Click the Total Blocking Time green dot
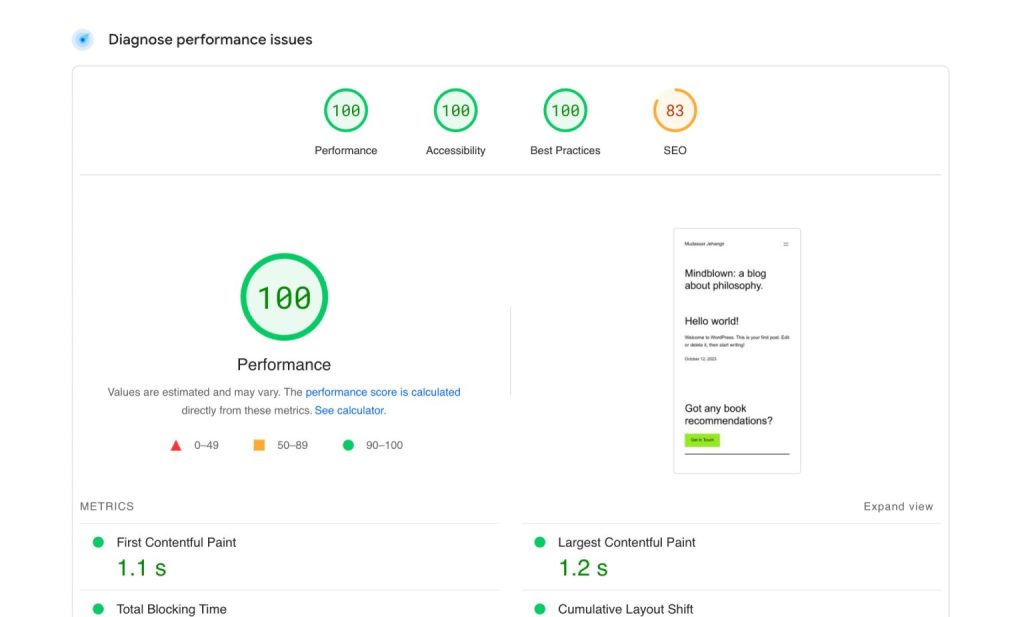Screen dimensions: 1024x617 (98, 609)
